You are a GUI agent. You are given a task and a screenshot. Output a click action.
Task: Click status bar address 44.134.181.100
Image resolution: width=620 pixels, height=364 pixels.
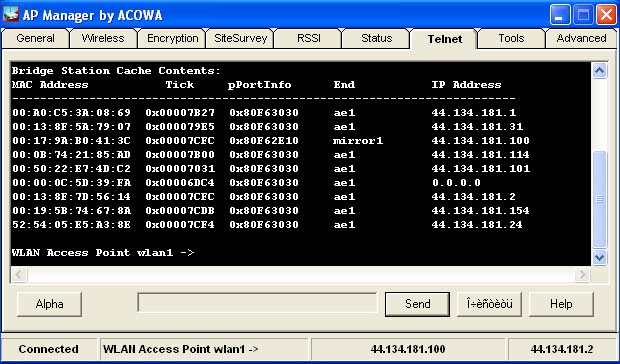click(x=408, y=349)
